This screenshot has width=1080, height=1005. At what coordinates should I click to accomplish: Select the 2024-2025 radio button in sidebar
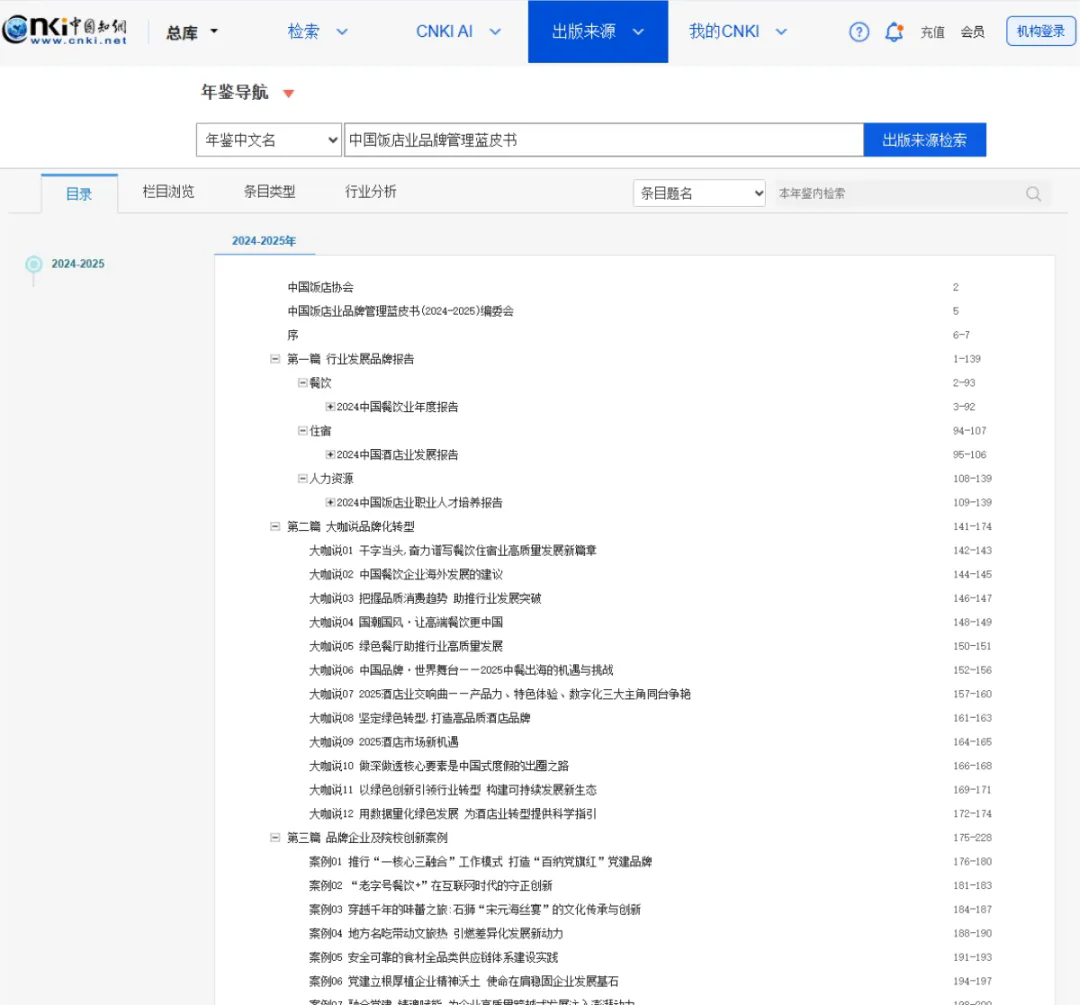coord(31,264)
